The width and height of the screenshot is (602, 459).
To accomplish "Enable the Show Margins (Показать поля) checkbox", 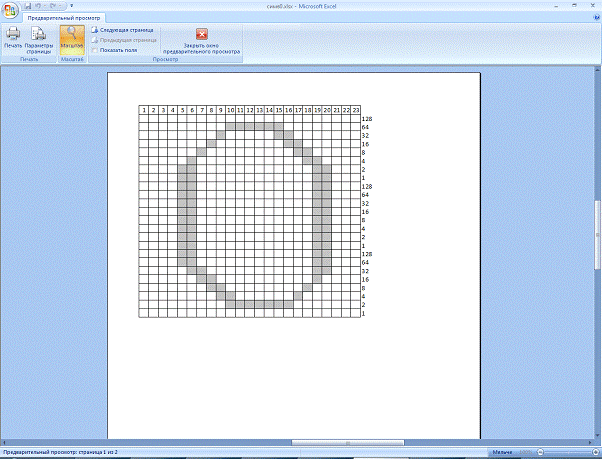I will [95, 49].
